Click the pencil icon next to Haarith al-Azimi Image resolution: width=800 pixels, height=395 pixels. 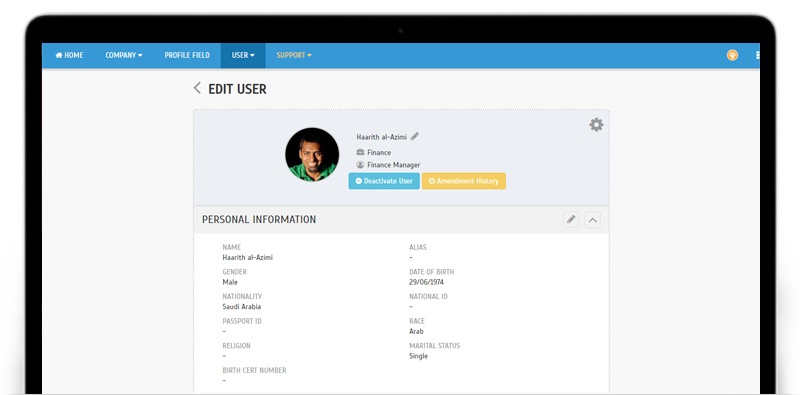pyautogui.click(x=415, y=136)
